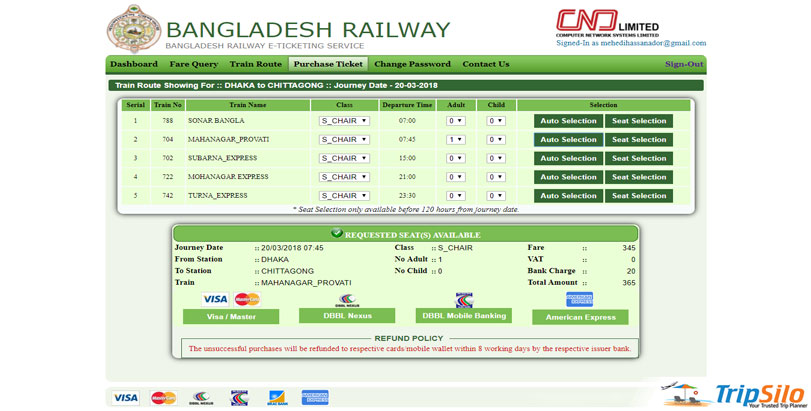Click Auto Selection for MOHANAGAR EXPRESS

(x=568, y=177)
